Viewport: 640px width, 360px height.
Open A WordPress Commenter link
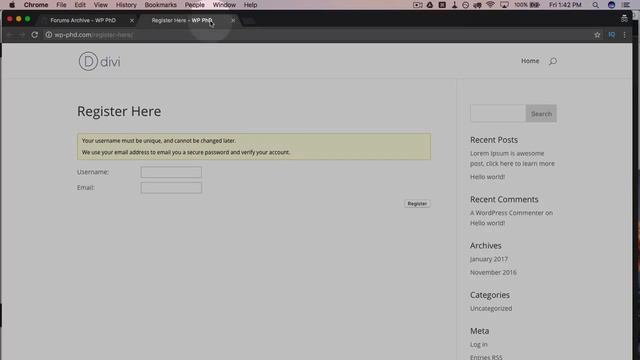507,213
